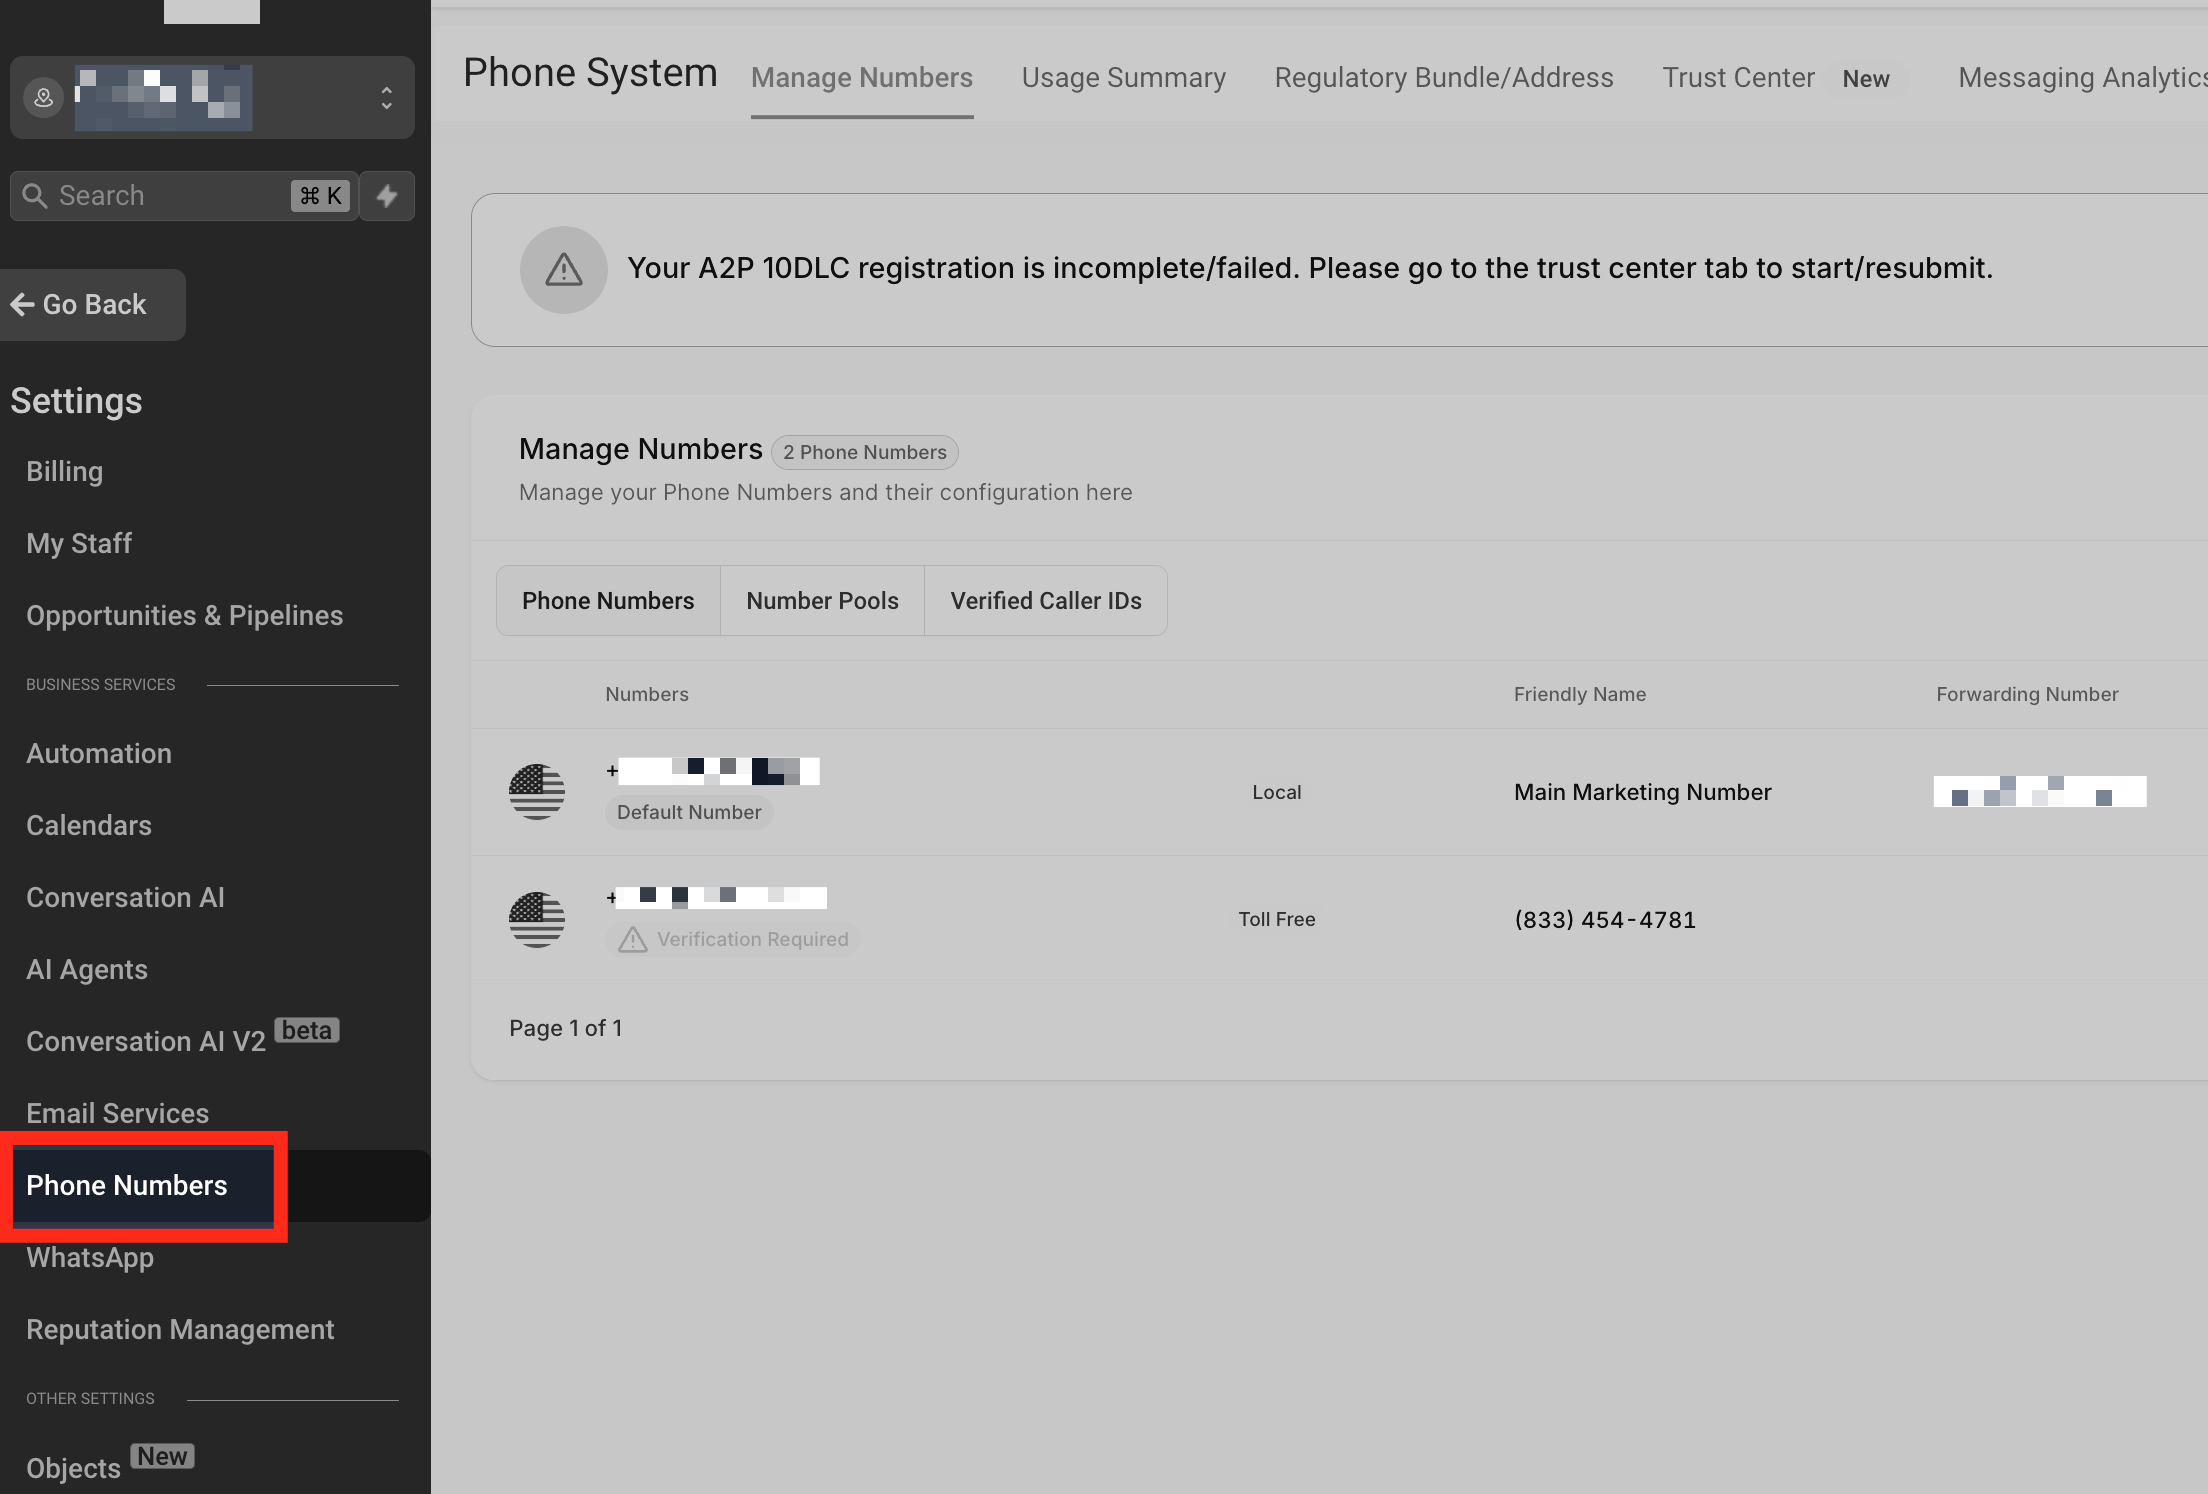Expand the sub-account switcher chevron
The height and width of the screenshot is (1494, 2208).
point(387,98)
